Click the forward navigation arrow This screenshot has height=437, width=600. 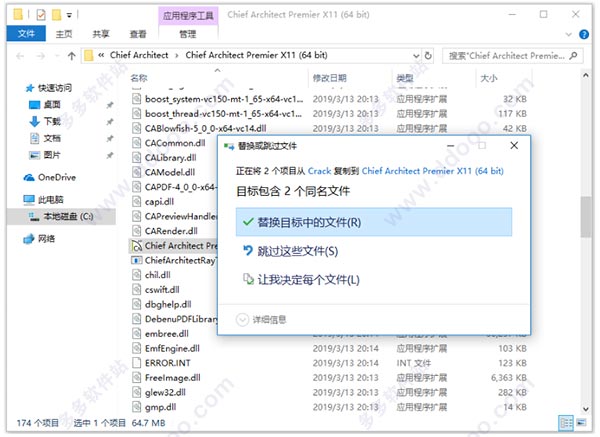pyautogui.click(x=41, y=56)
